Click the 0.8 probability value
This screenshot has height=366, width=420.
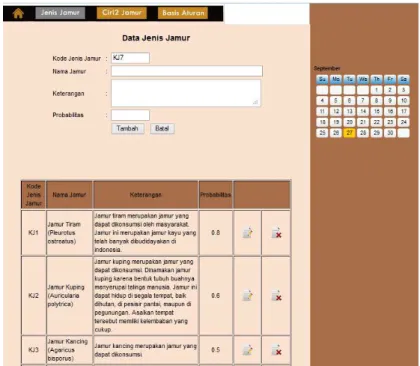[x=216, y=233]
